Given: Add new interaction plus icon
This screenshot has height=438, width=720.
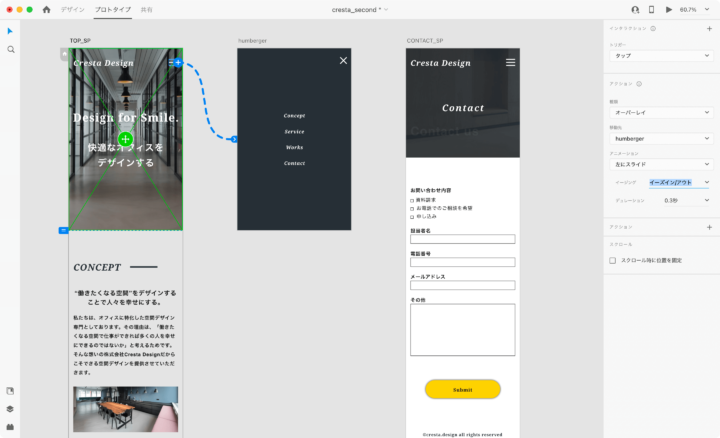Looking at the screenshot, I should click(709, 28).
